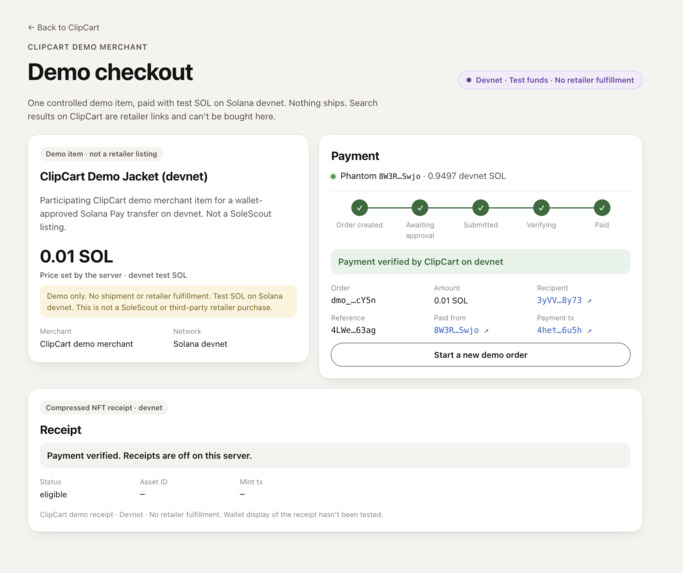Start a new demo order
The height and width of the screenshot is (573, 683).
point(480,355)
